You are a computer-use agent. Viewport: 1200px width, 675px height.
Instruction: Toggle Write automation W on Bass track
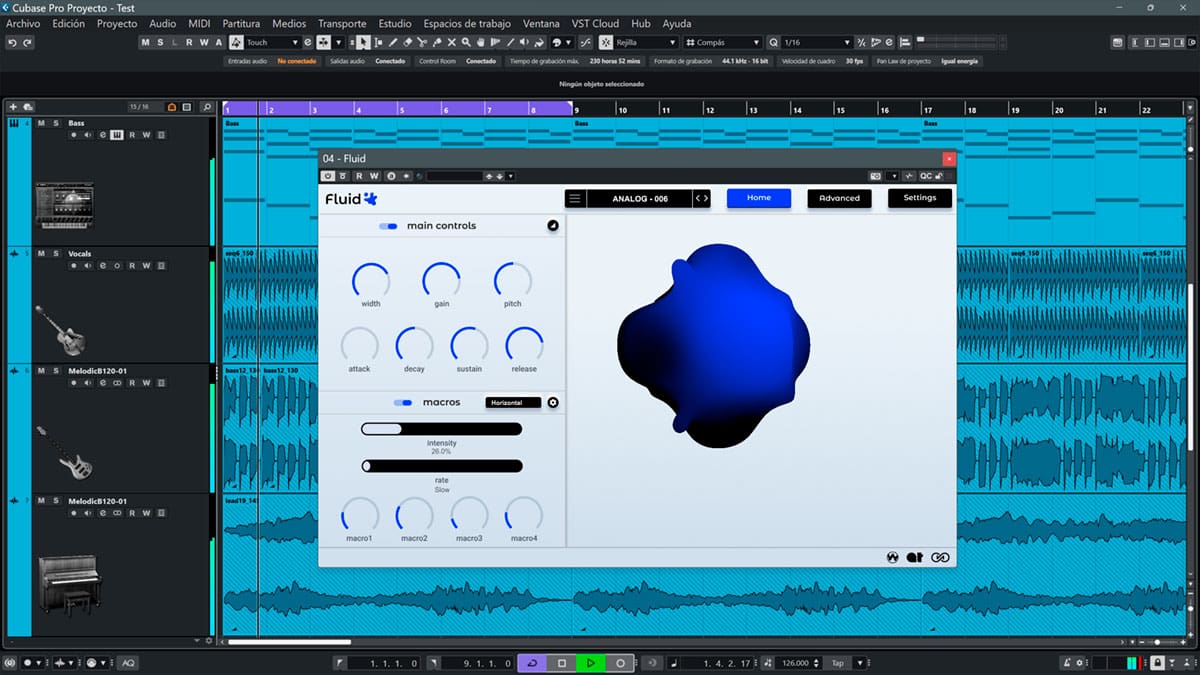[x=146, y=135]
